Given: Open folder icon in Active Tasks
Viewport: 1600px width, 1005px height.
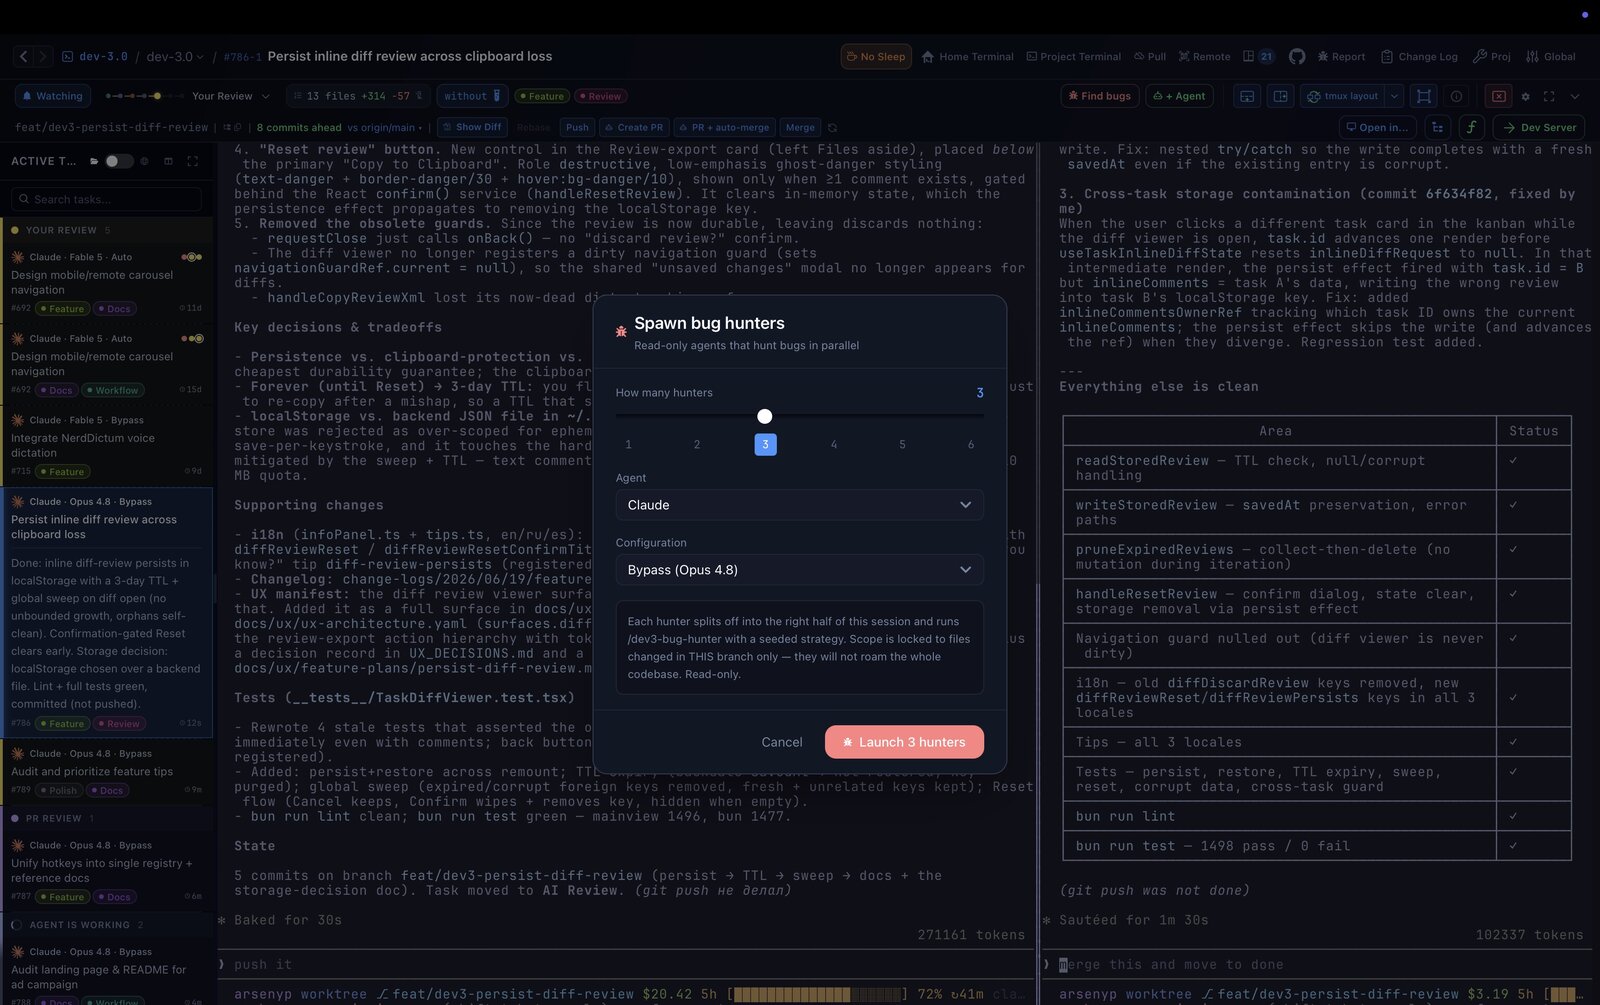Looking at the screenshot, I should [94, 161].
